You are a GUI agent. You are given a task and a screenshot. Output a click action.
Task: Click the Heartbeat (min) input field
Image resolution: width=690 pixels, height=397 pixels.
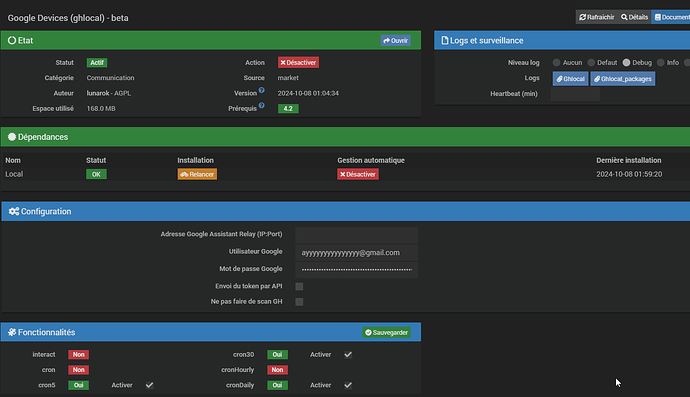coord(576,94)
